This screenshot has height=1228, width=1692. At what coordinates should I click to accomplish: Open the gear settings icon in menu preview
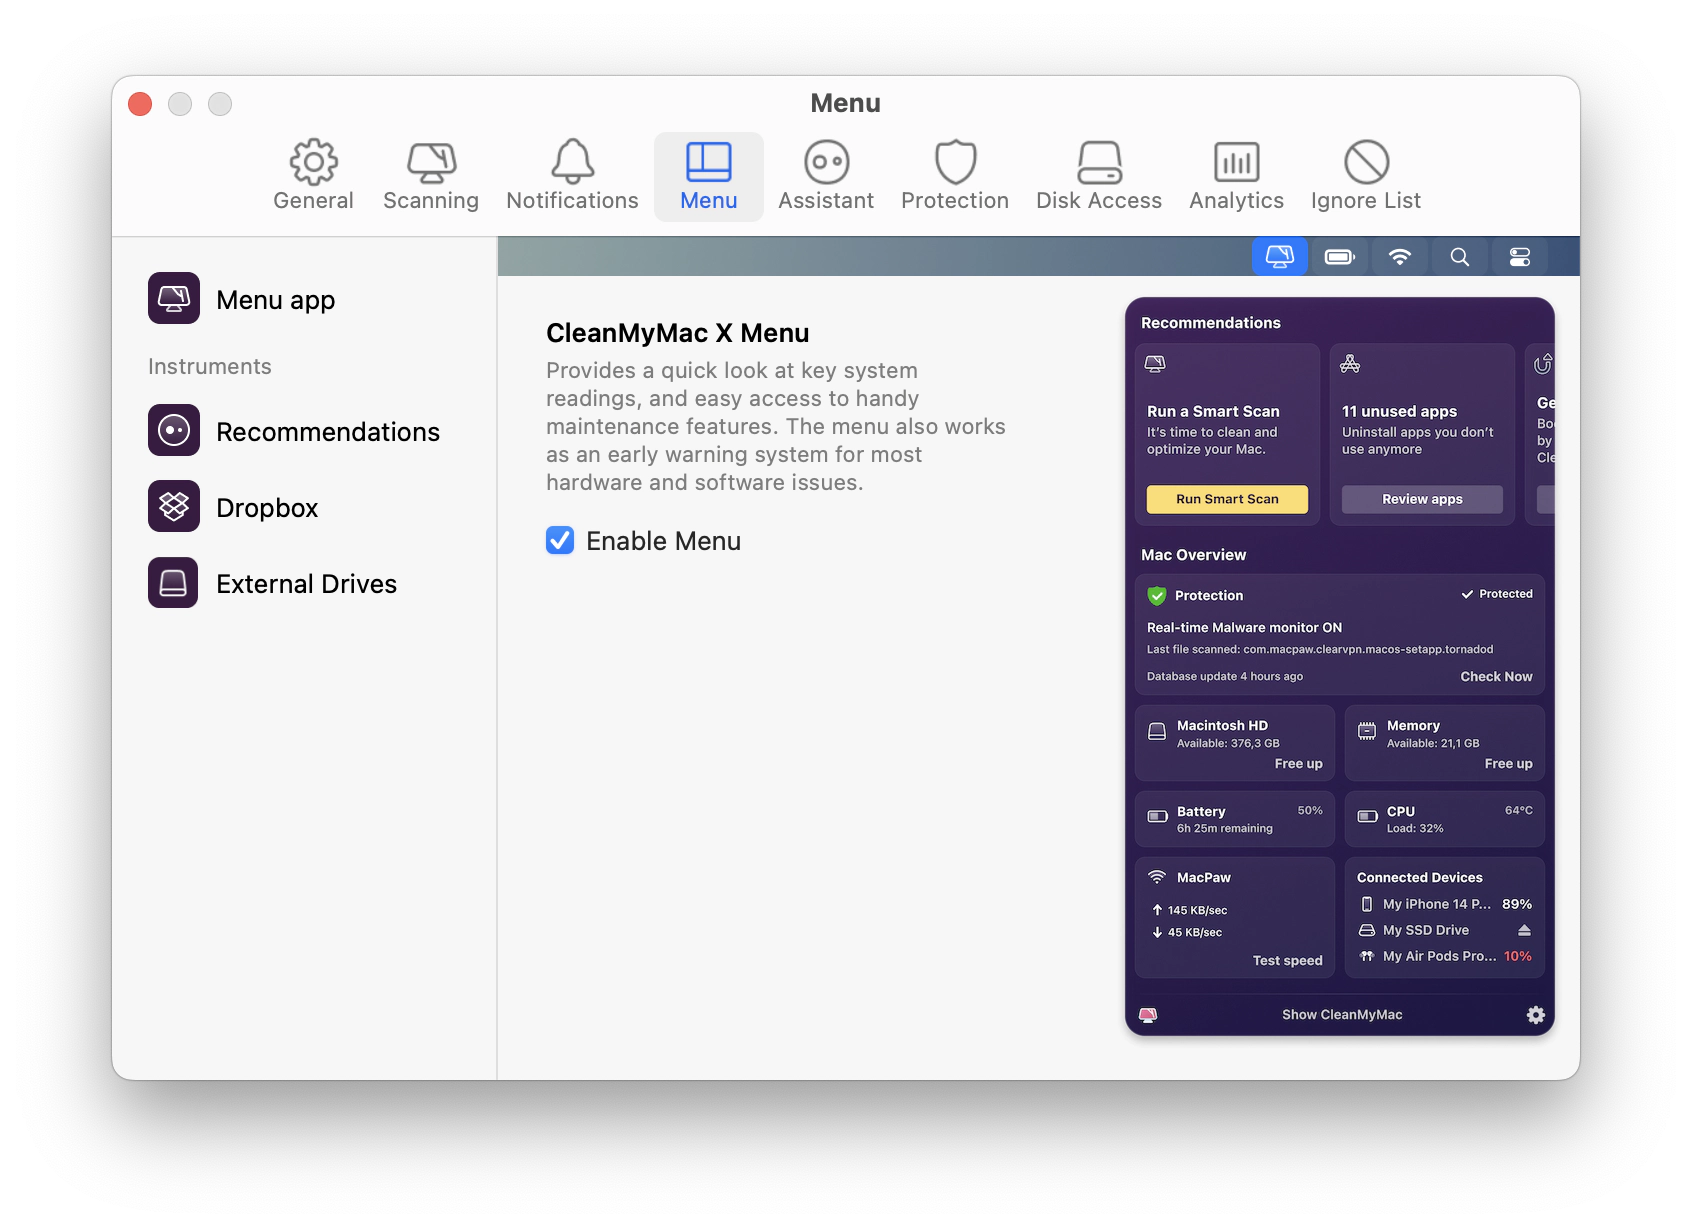coord(1536,1015)
